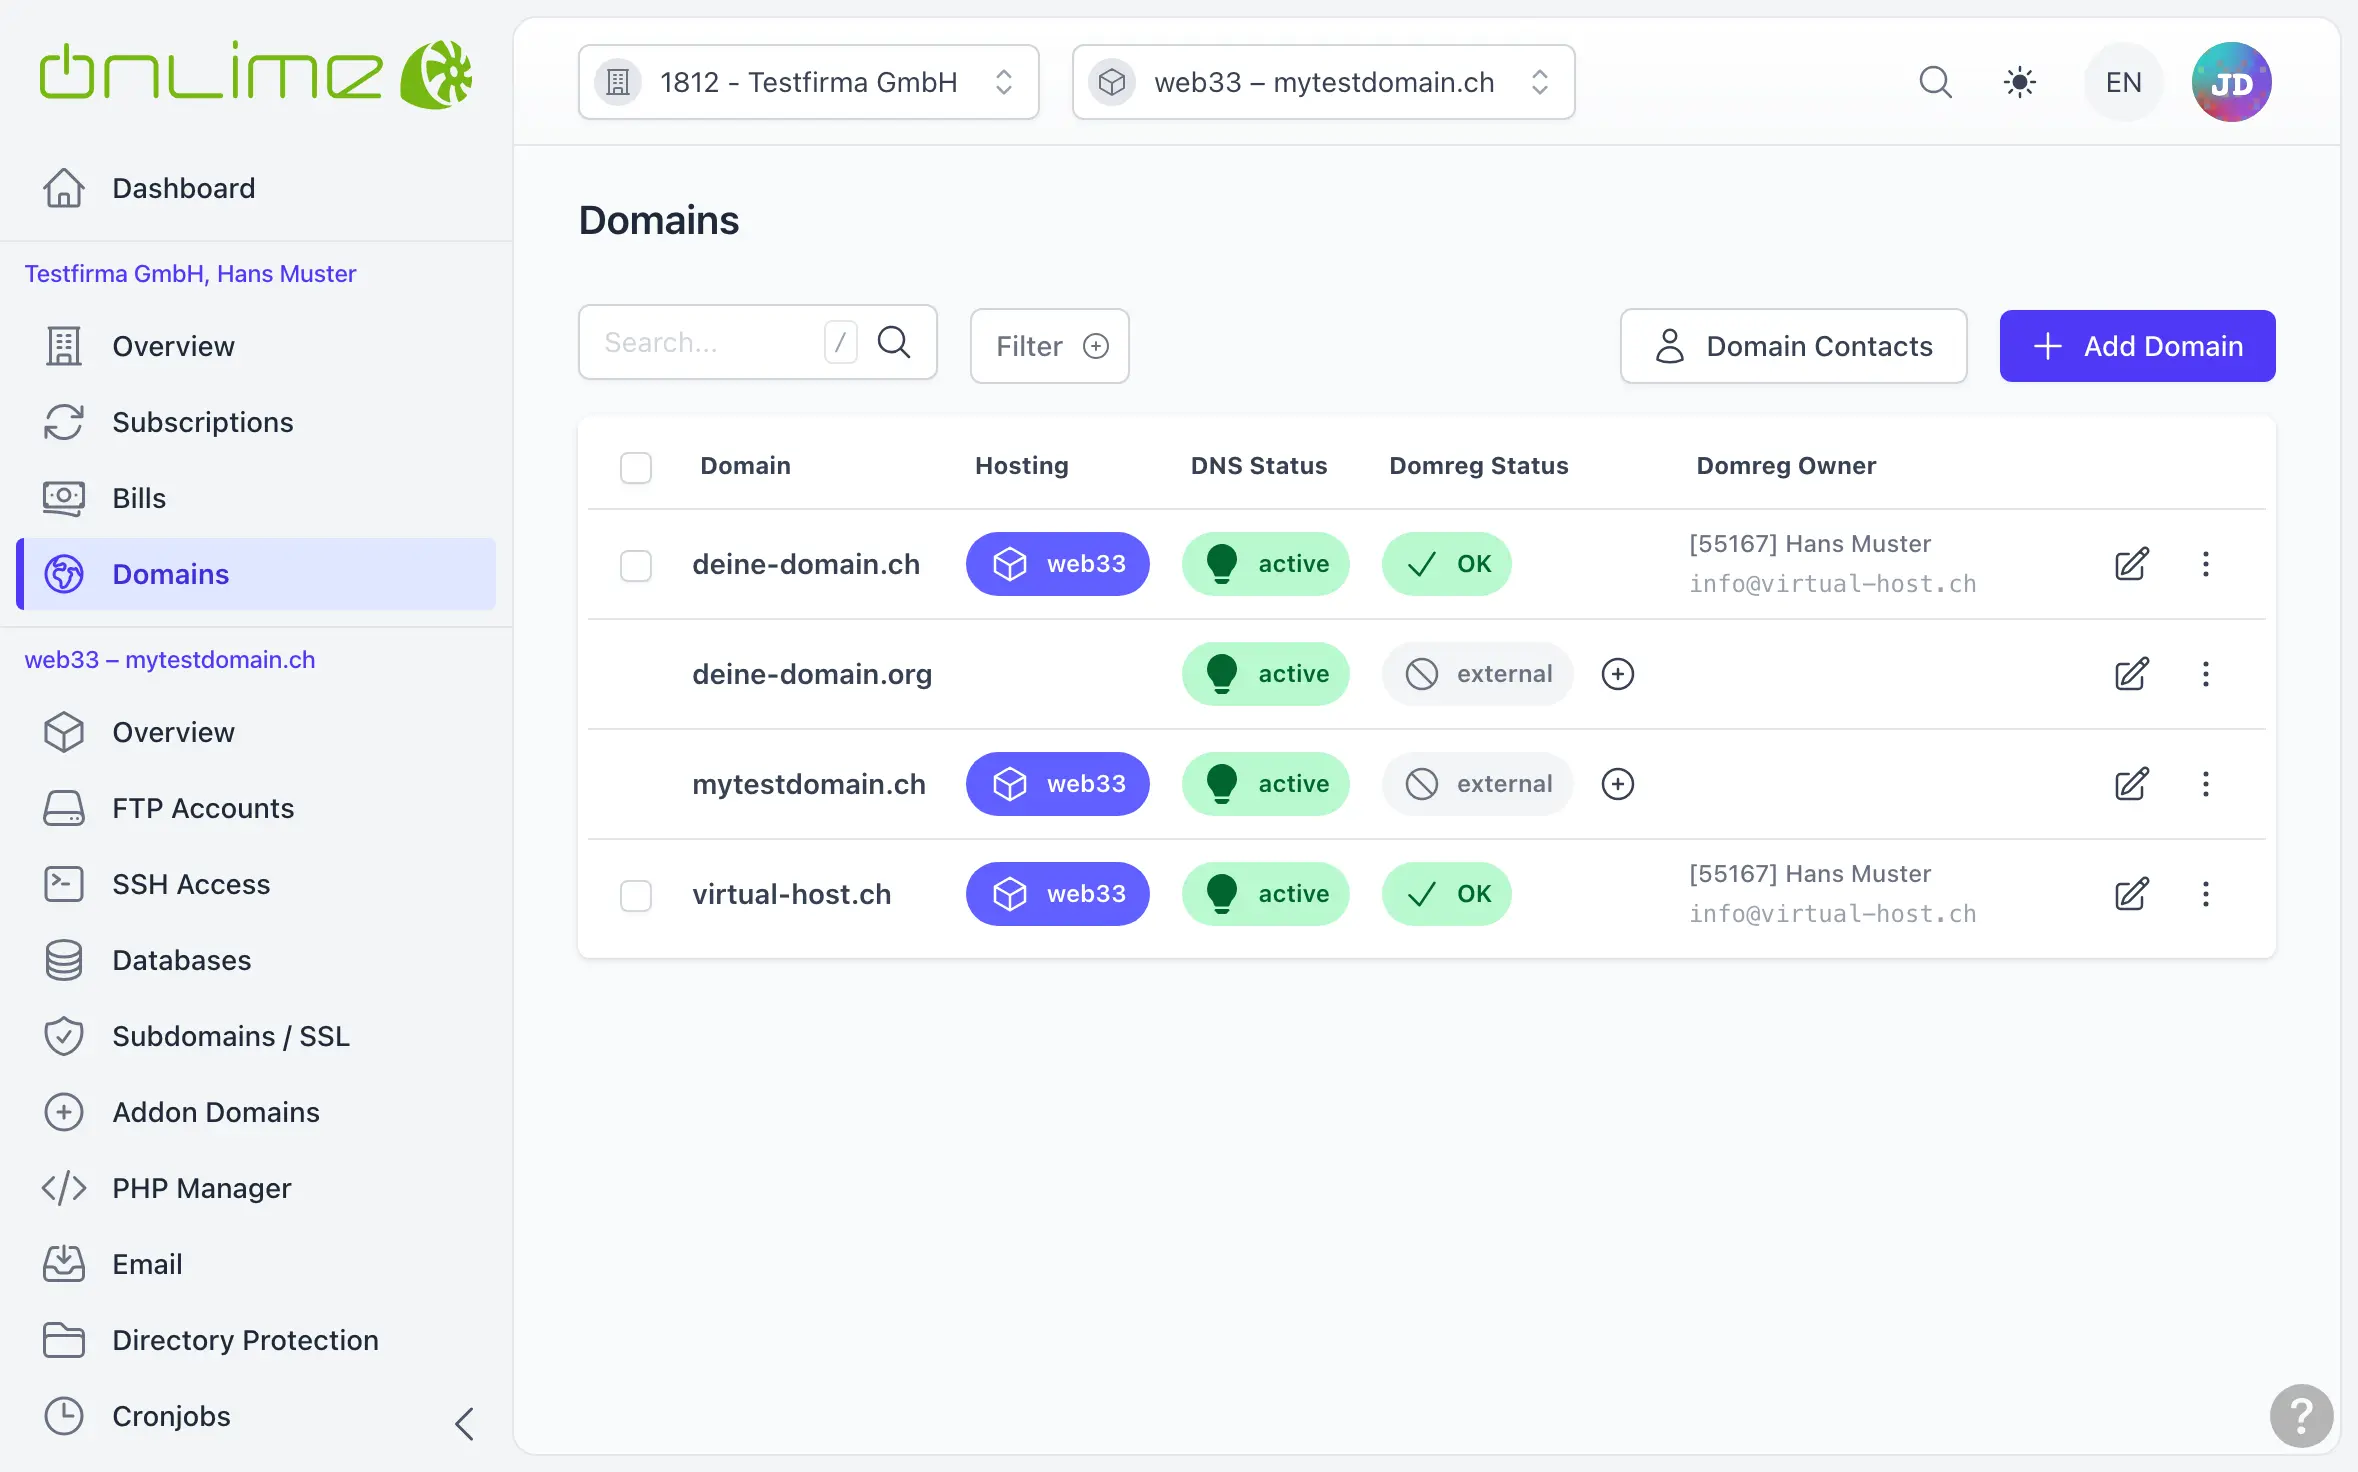Open the three-dot menu for deine-domain.org
The width and height of the screenshot is (2358, 1472).
click(2205, 674)
